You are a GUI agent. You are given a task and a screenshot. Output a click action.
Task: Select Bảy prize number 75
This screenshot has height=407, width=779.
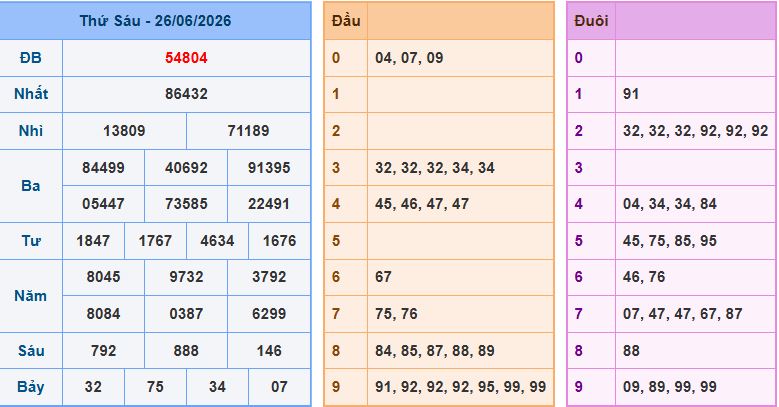tap(155, 387)
